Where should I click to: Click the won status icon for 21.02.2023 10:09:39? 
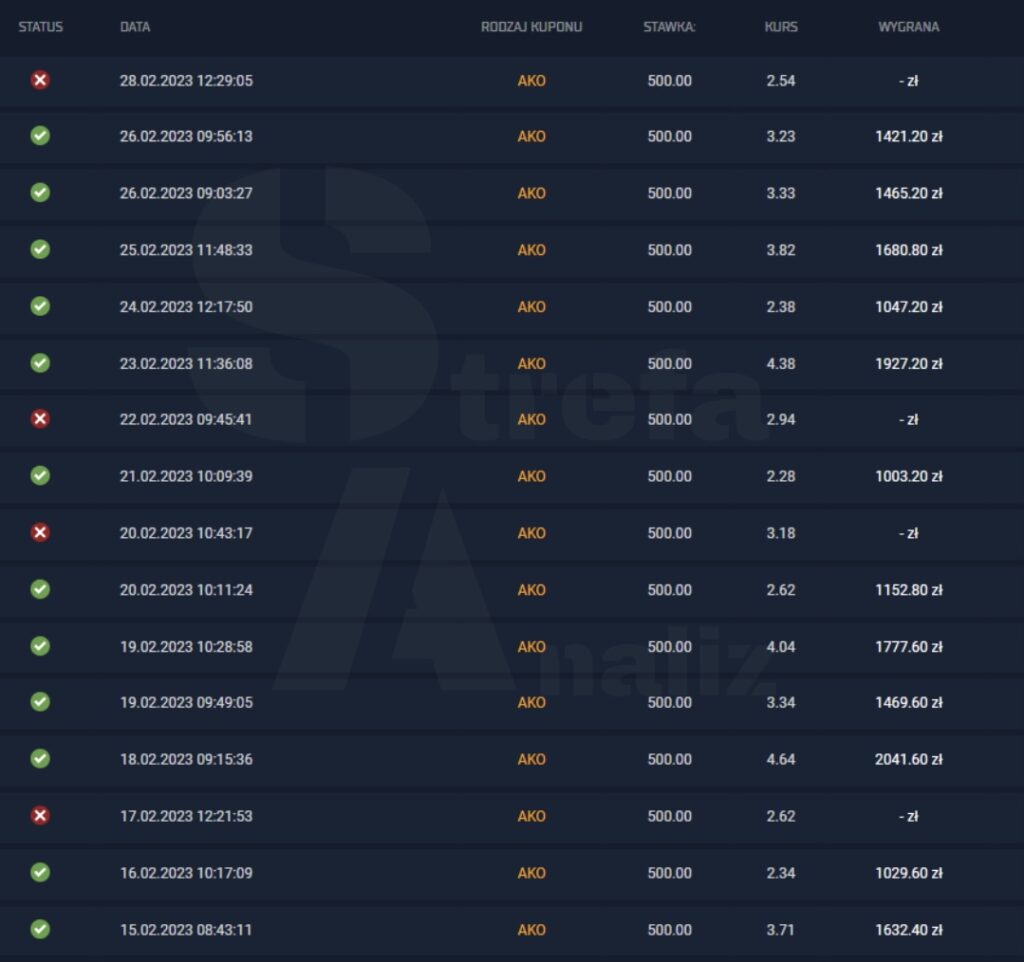click(x=40, y=475)
